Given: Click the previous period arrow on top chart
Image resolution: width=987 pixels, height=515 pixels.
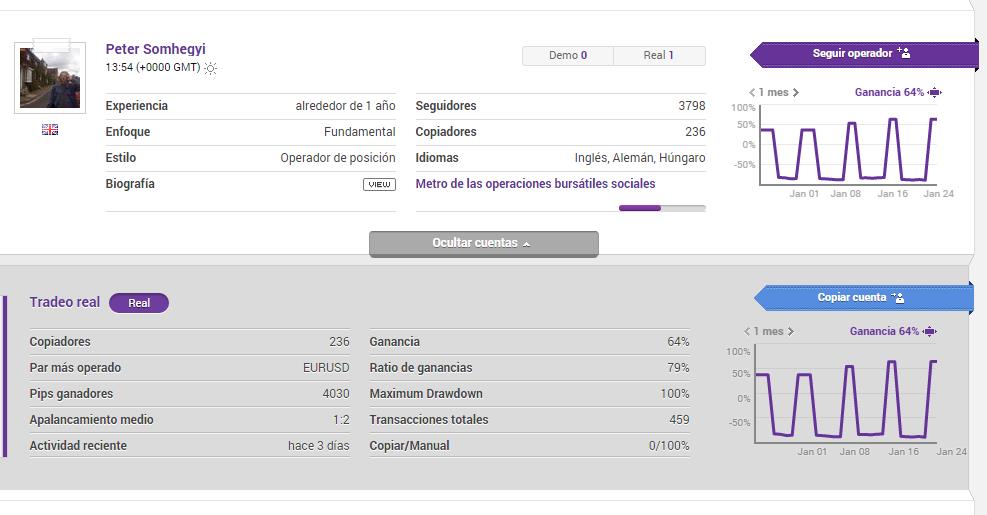Looking at the screenshot, I should [752, 93].
